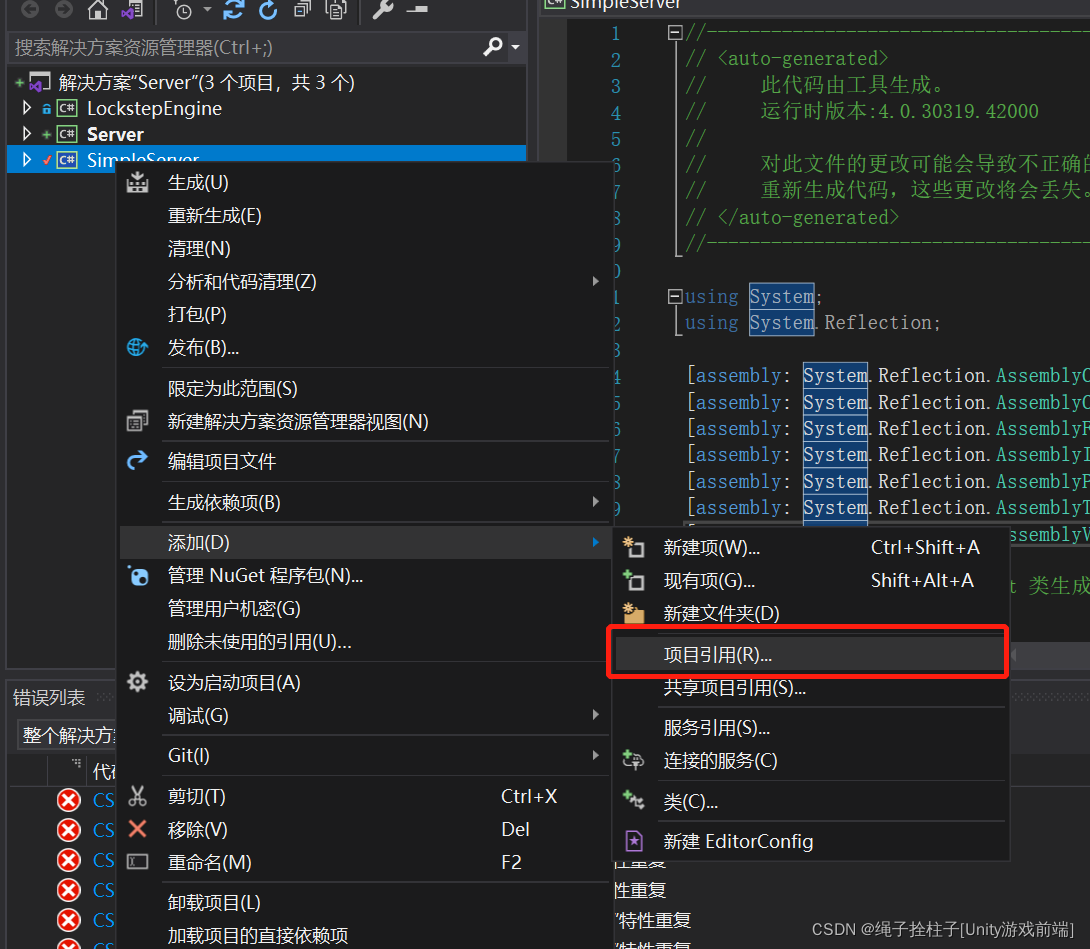Image resolution: width=1090 pixels, height=949 pixels.
Task: Open the 分析和代码清理(Z) submenu arrow
Action: 596,281
